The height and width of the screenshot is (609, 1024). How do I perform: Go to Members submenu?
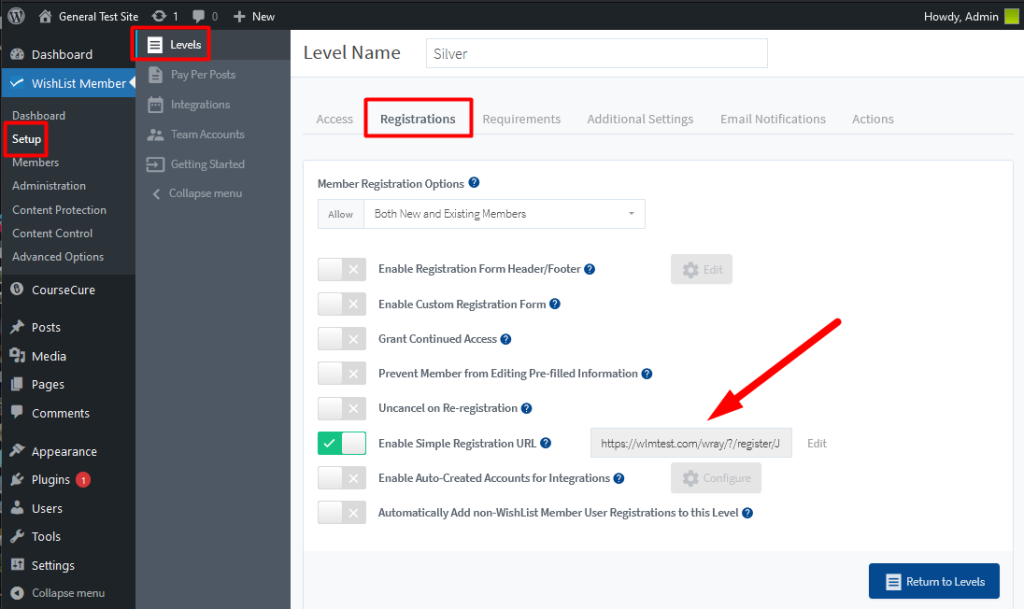coord(35,163)
